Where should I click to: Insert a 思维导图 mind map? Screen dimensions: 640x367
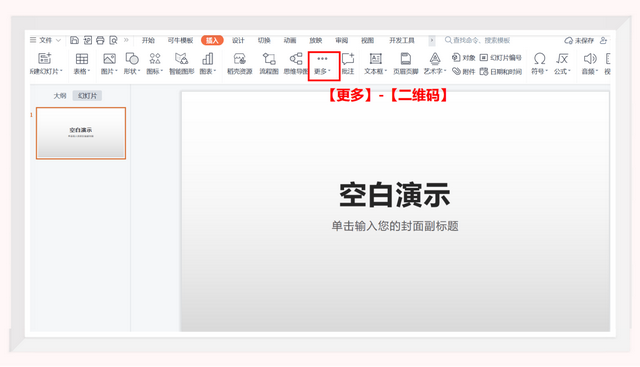pyautogui.click(x=296, y=64)
